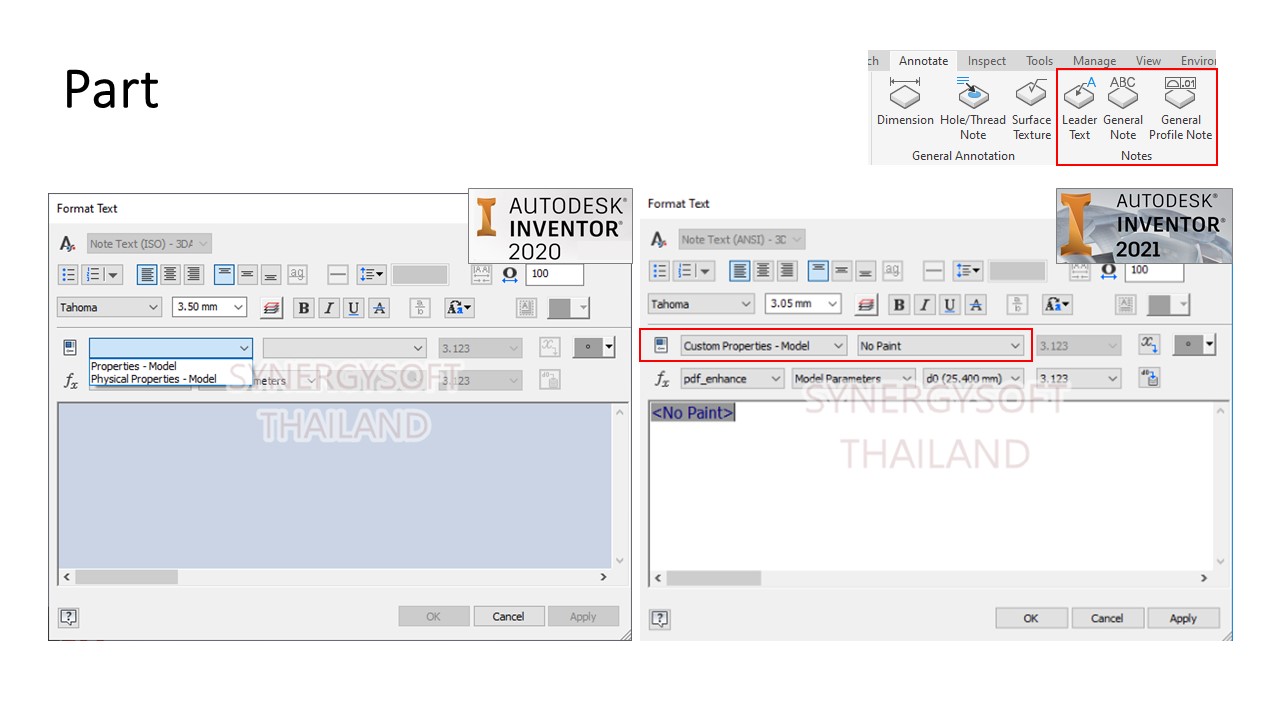Toggle Italic in the Inventor 2020 dialog

pos(328,308)
